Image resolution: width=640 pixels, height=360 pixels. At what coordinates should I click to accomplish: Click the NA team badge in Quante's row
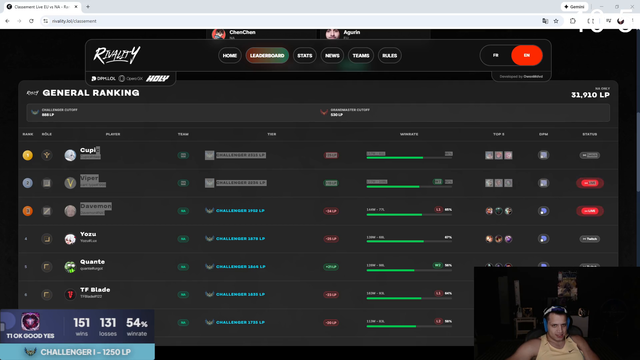tap(183, 267)
